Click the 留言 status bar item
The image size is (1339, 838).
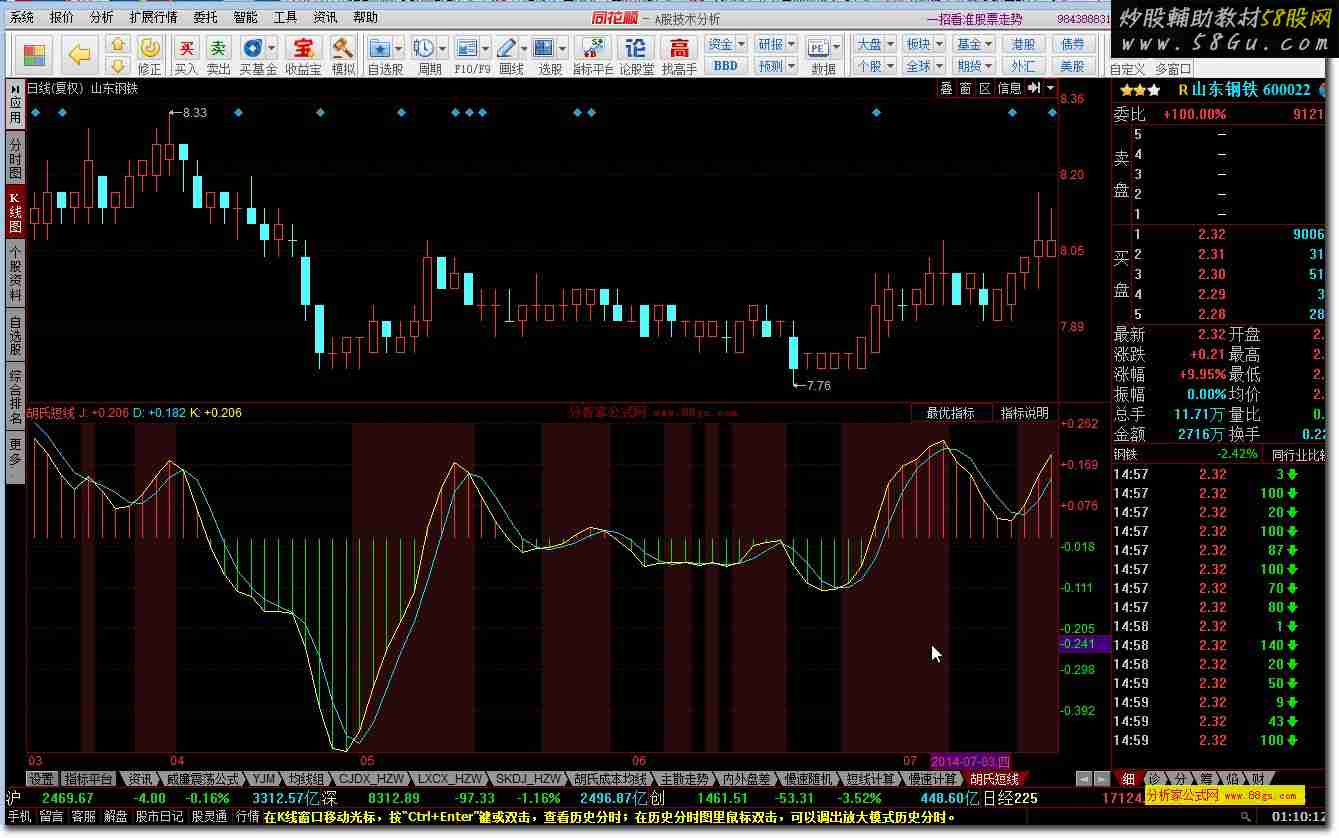coord(52,816)
